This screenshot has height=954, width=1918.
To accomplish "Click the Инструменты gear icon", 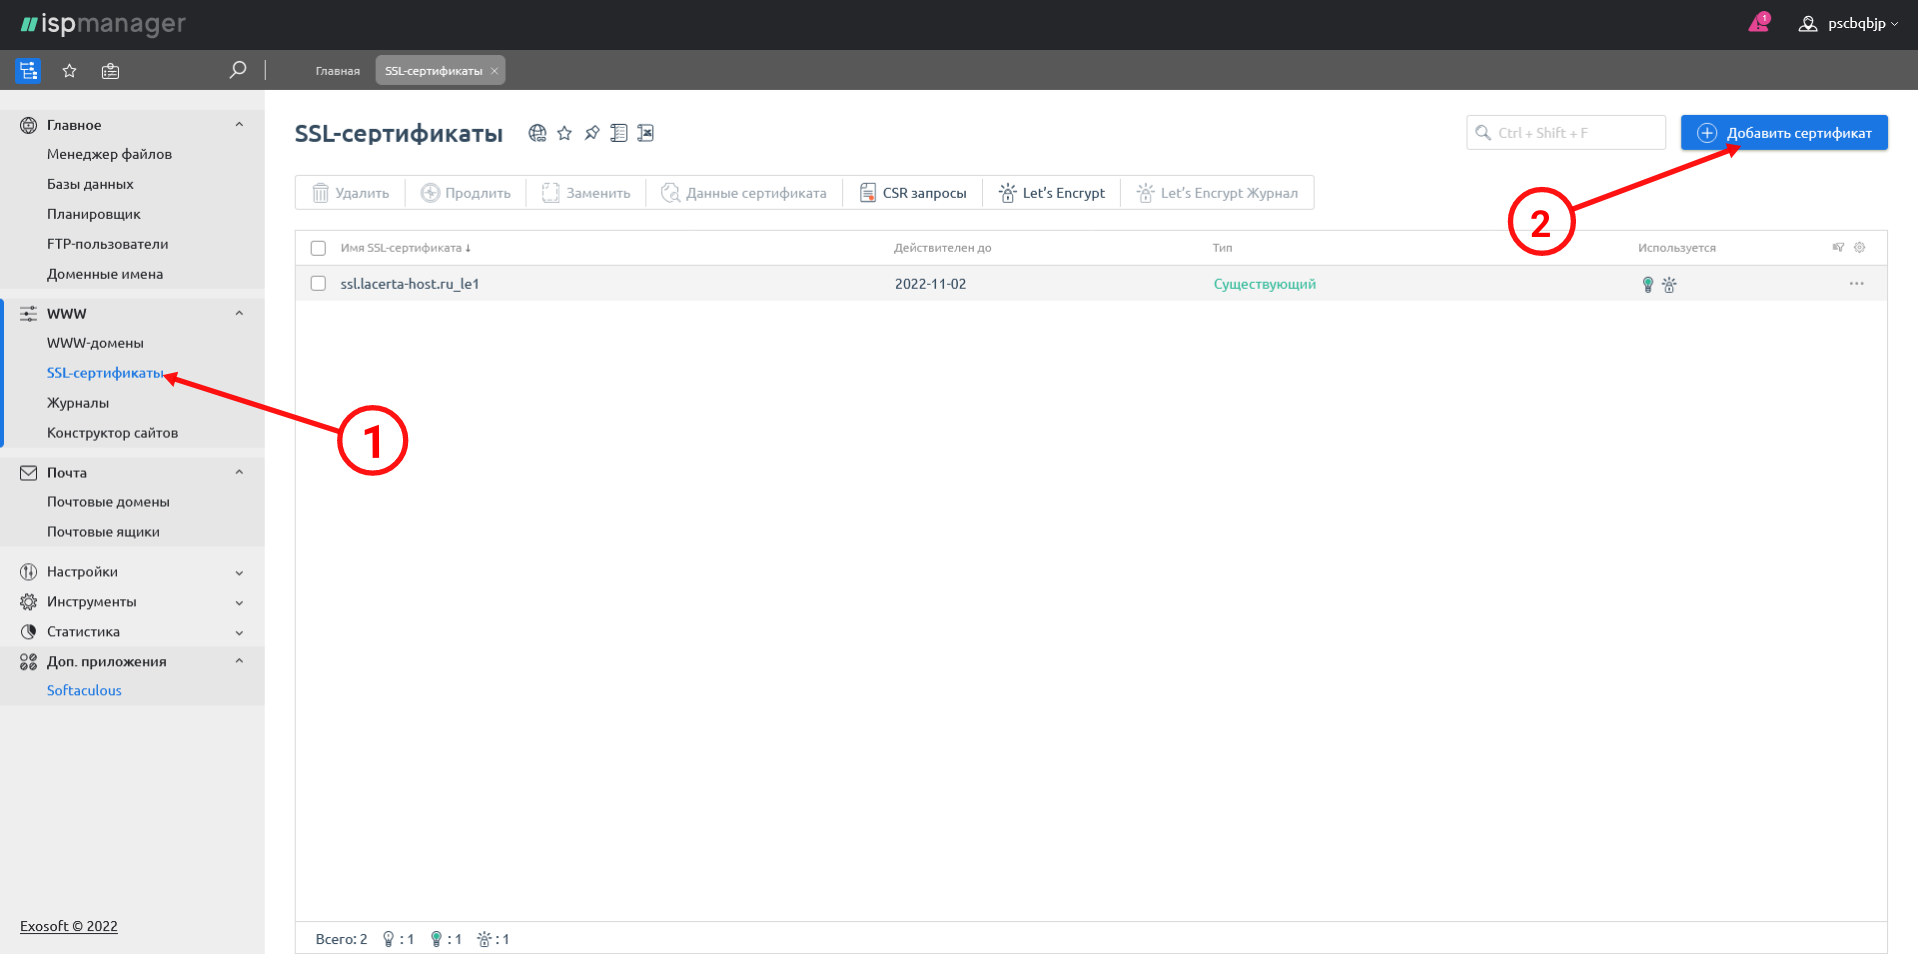I will [x=28, y=602].
